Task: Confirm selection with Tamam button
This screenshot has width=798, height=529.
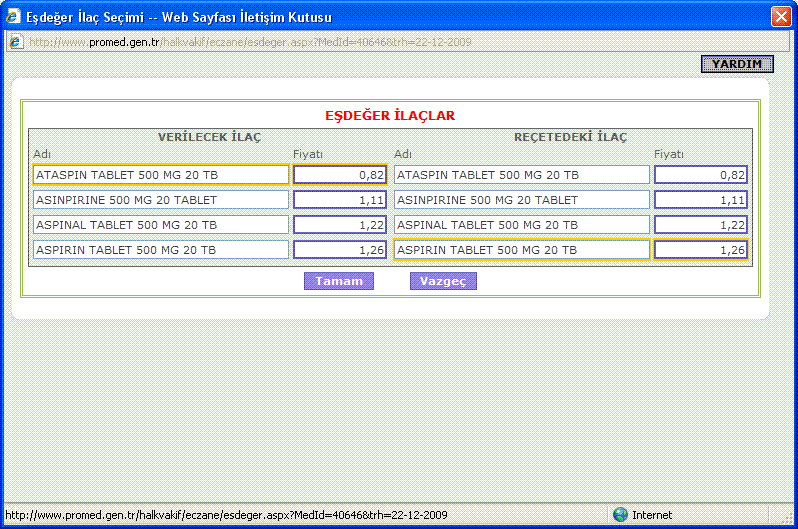Action: click(x=339, y=281)
